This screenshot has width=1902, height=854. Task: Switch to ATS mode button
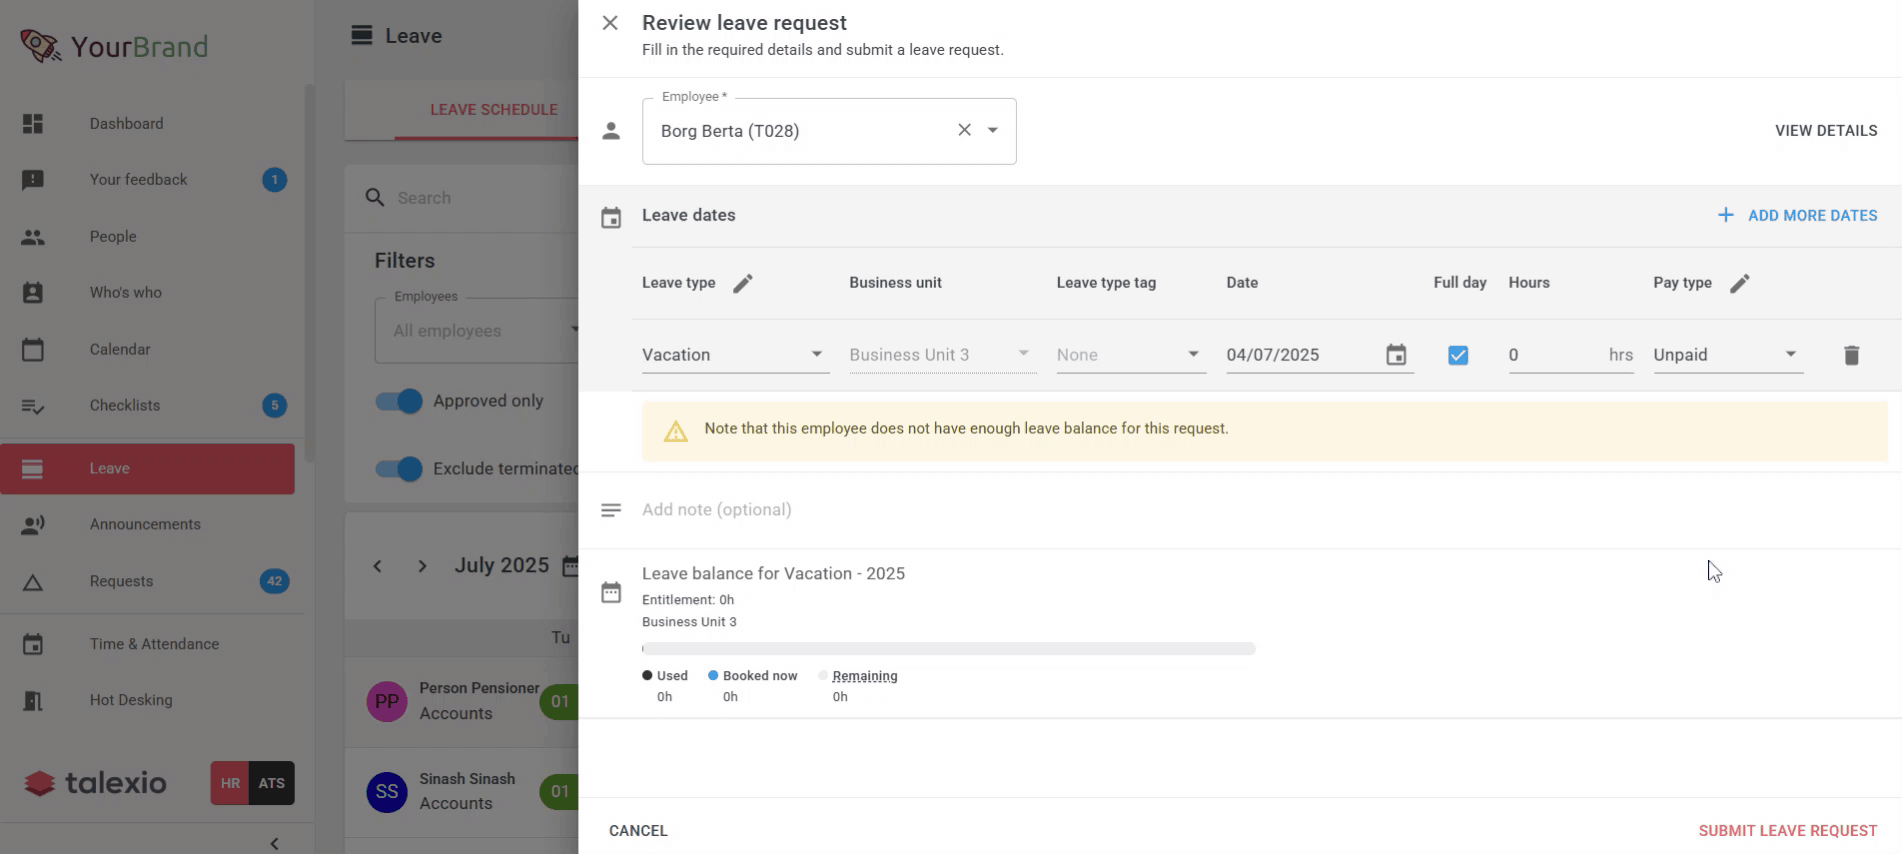(x=272, y=784)
